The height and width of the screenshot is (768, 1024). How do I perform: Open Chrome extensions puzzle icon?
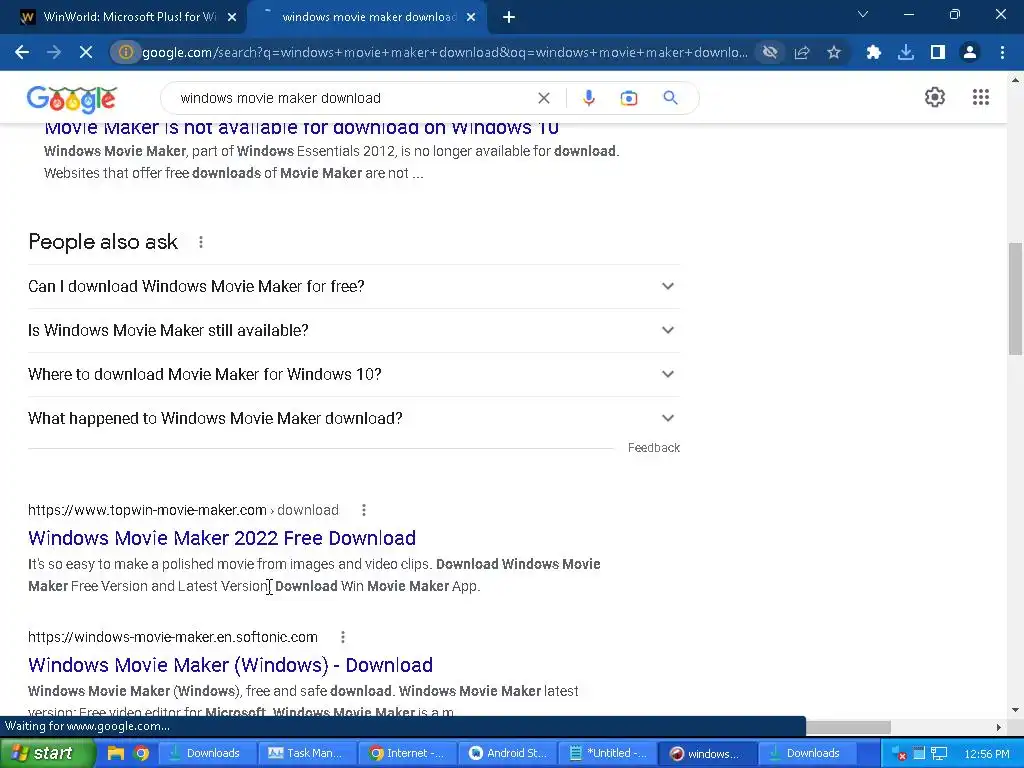coord(873,52)
